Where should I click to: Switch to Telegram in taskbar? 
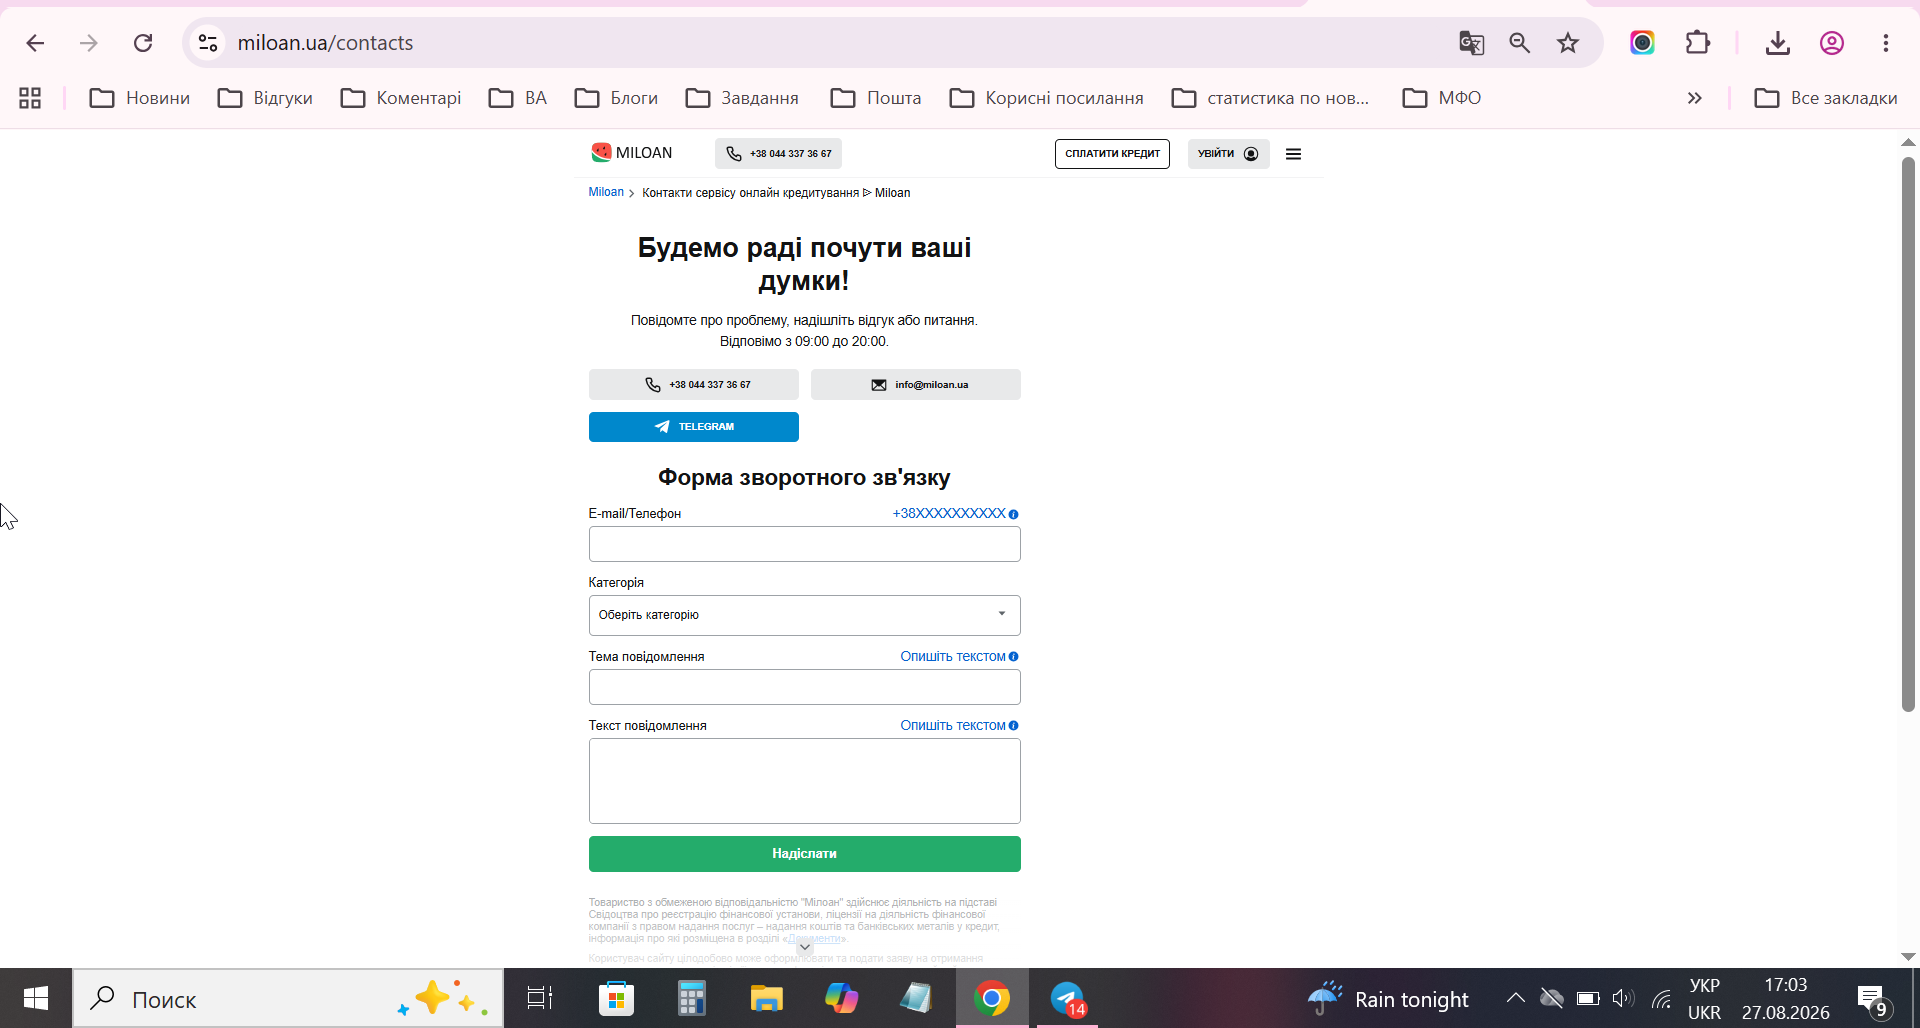click(1068, 998)
